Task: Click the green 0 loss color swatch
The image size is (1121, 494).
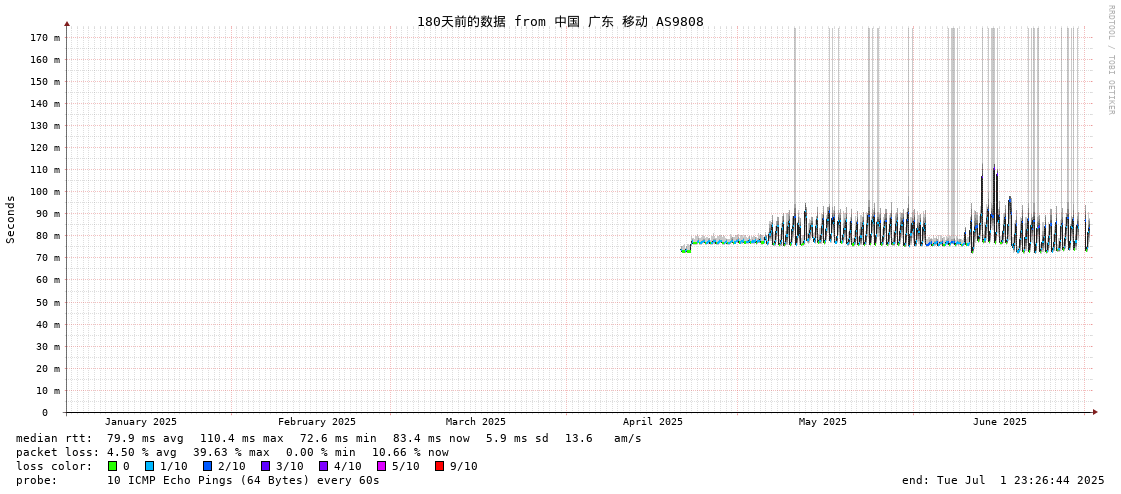Action: click(x=112, y=466)
